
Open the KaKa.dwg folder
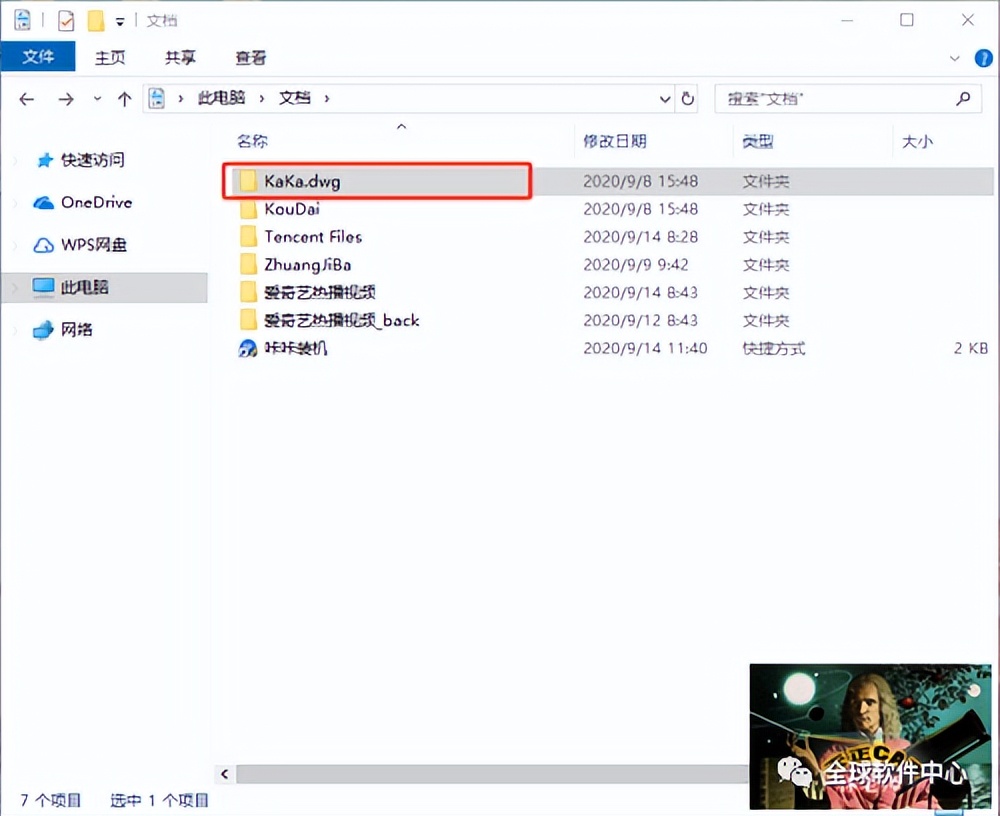[300, 182]
